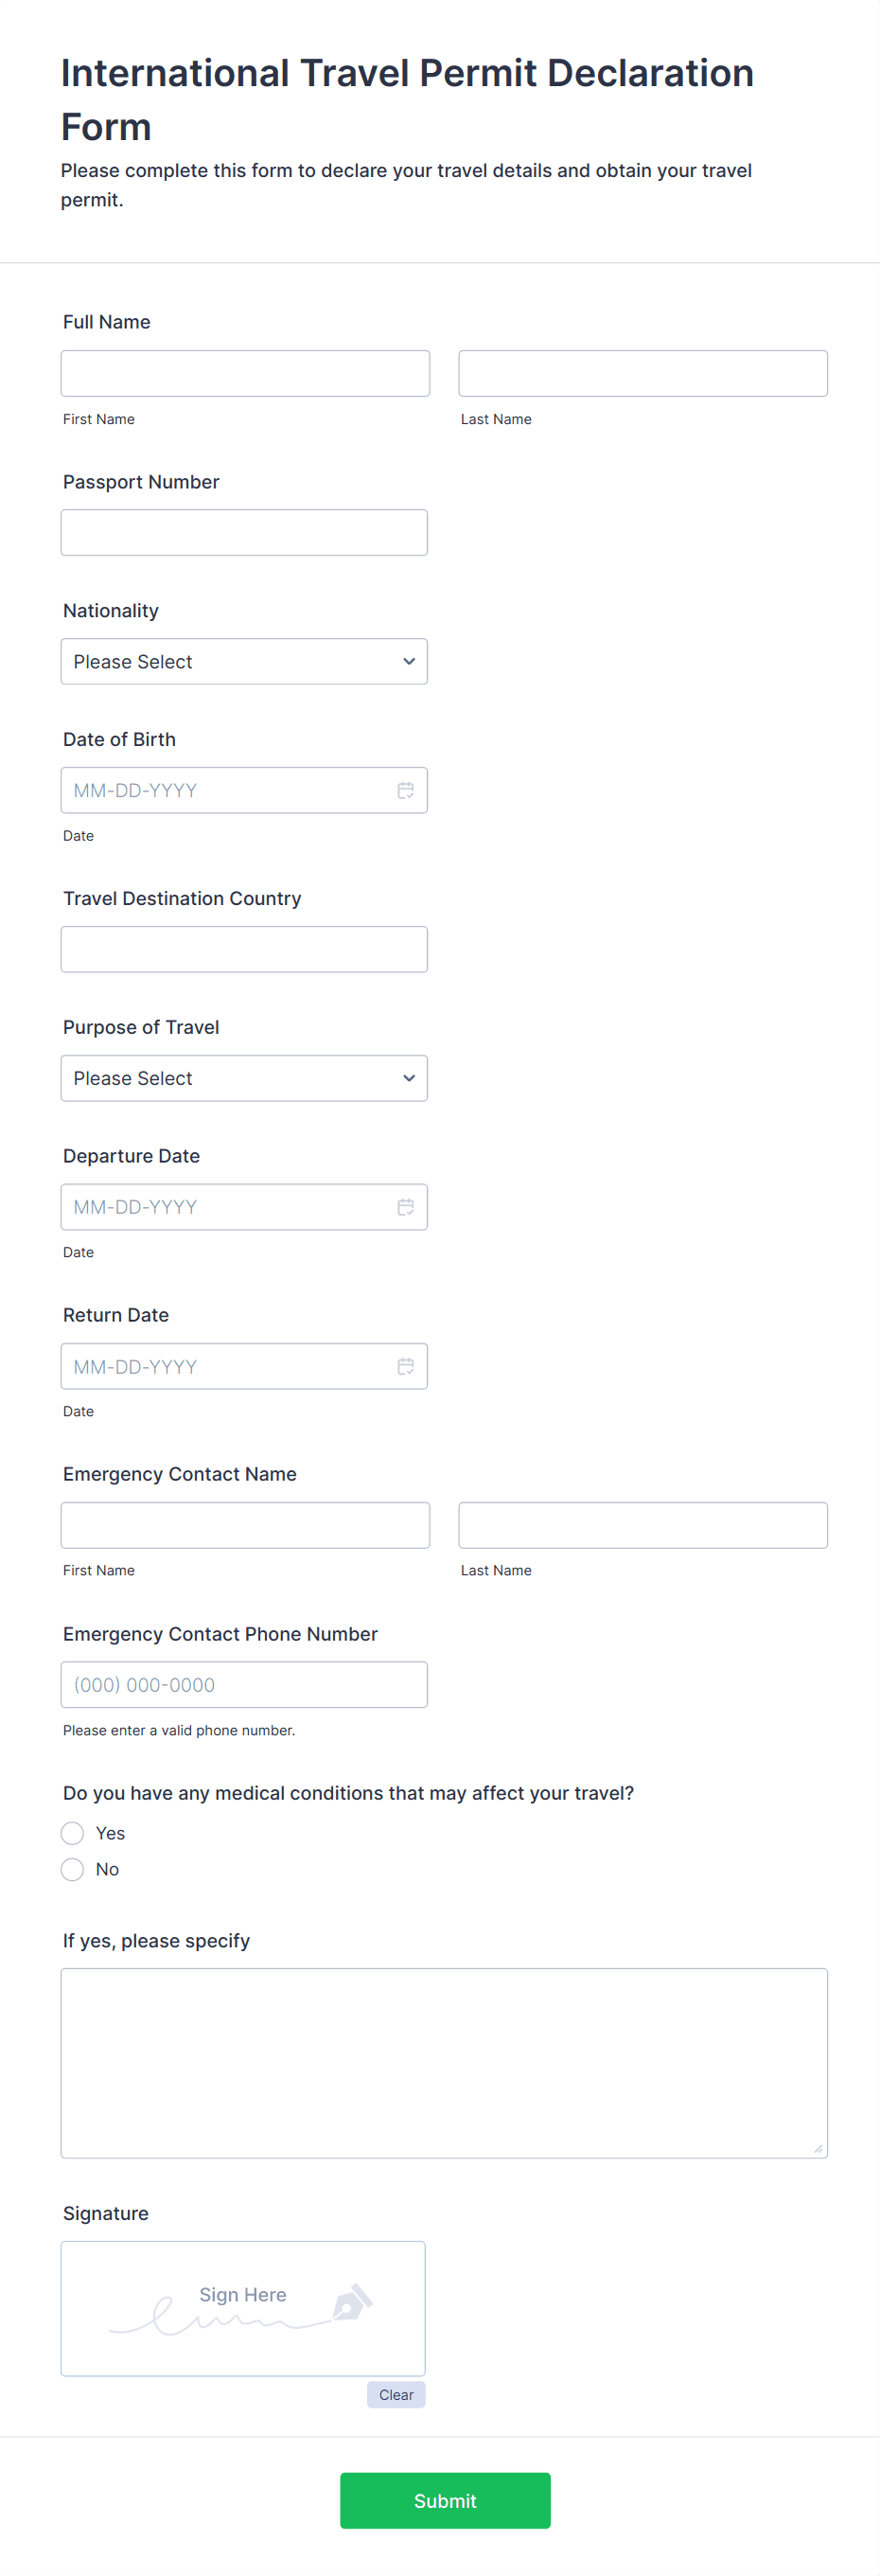The image size is (880, 2576).
Task: Click the Travel Destination Country field
Action: (x=245, y=948)
